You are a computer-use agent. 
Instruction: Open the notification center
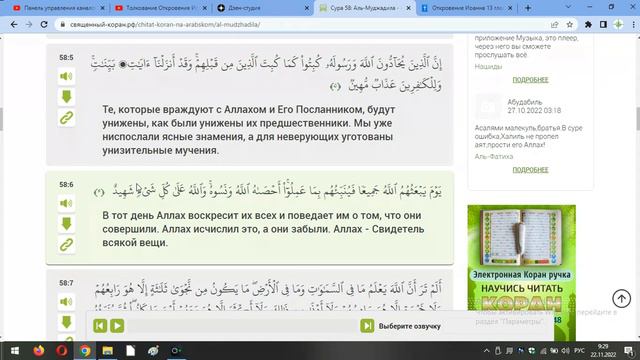point(629,351)
